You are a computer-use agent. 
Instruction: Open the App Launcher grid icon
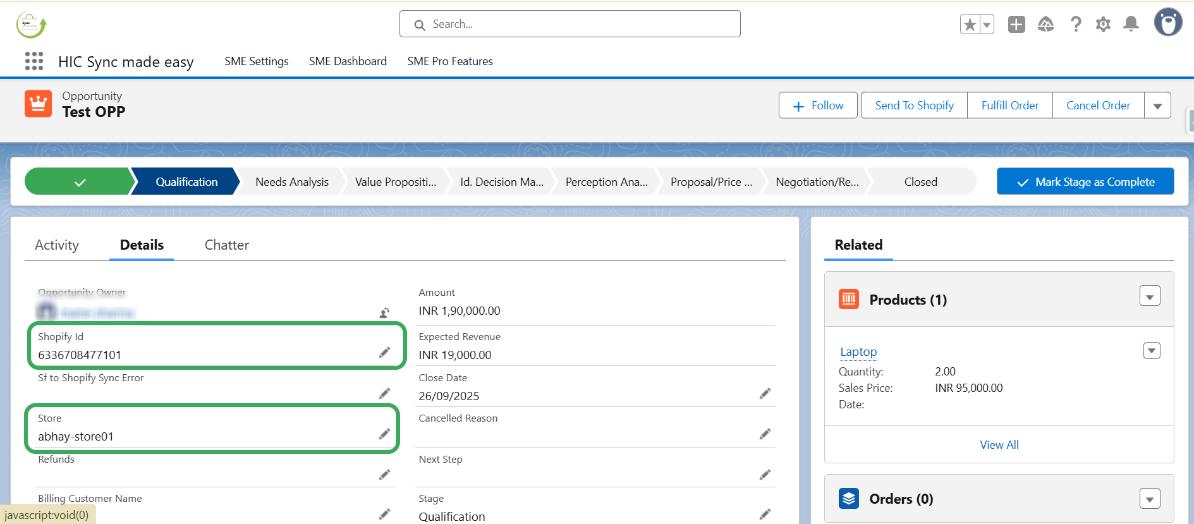[x=34, y=61]
